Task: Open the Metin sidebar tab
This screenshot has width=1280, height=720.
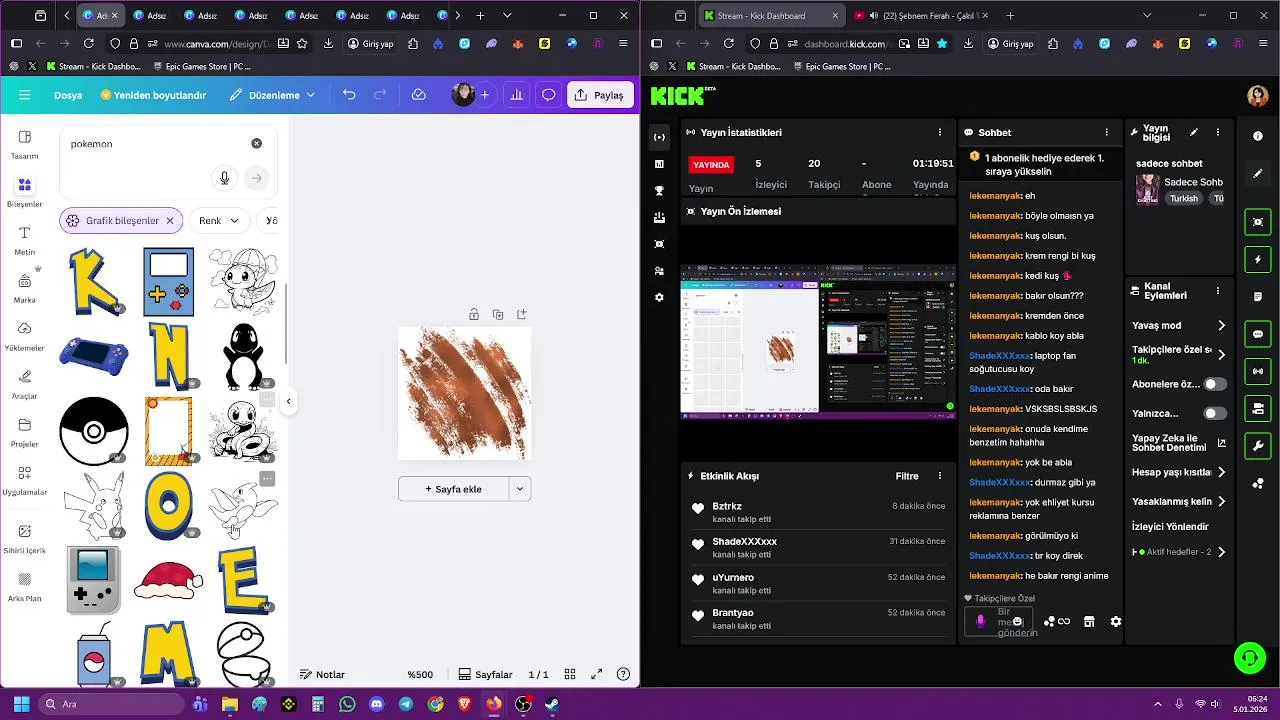Action: (25, 240)
